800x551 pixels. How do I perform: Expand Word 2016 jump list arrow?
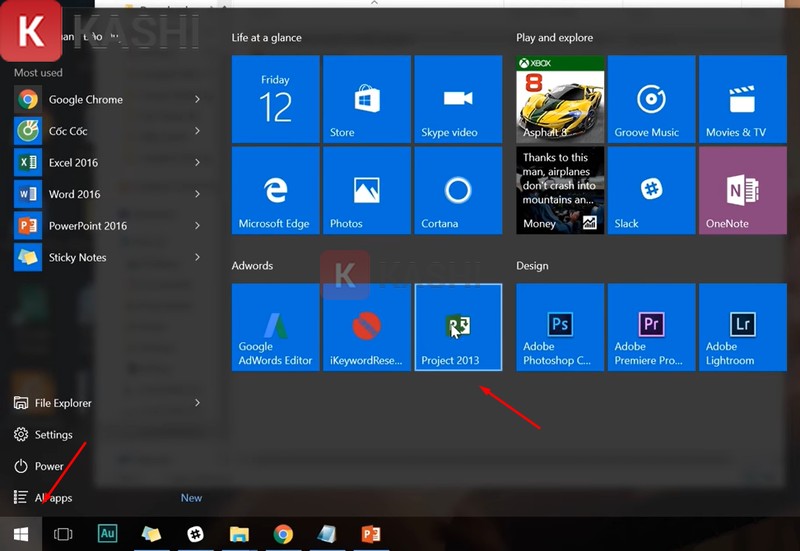click(197, 194)
